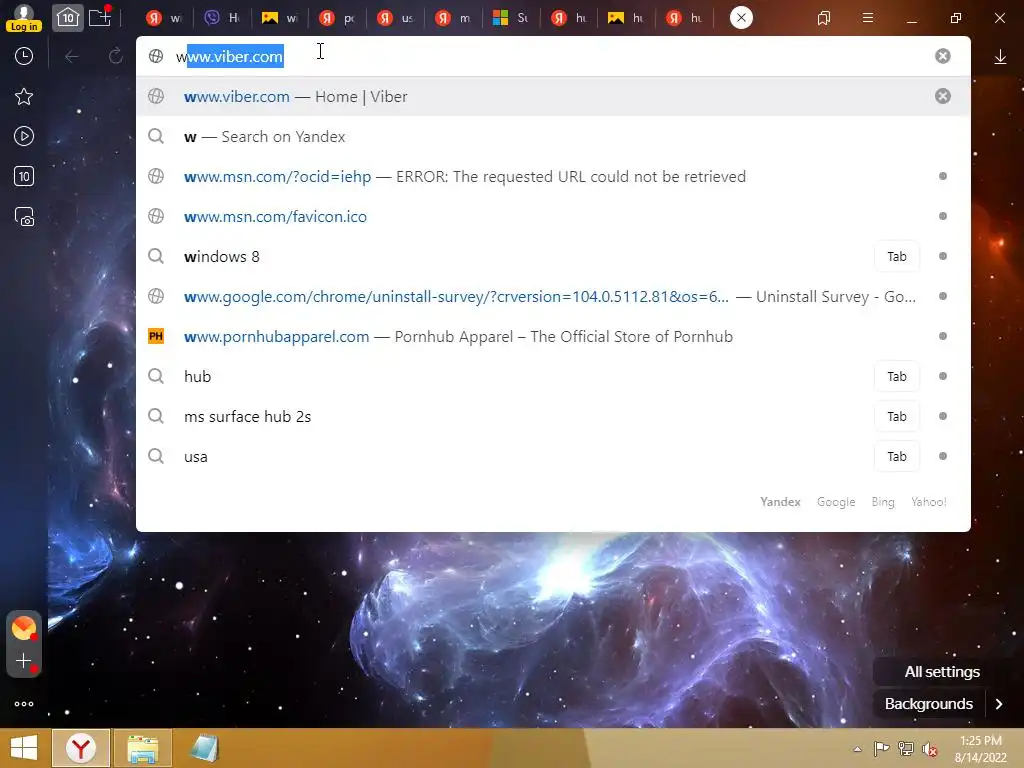Open the clock showing 1:25 PM

(980, 748)
